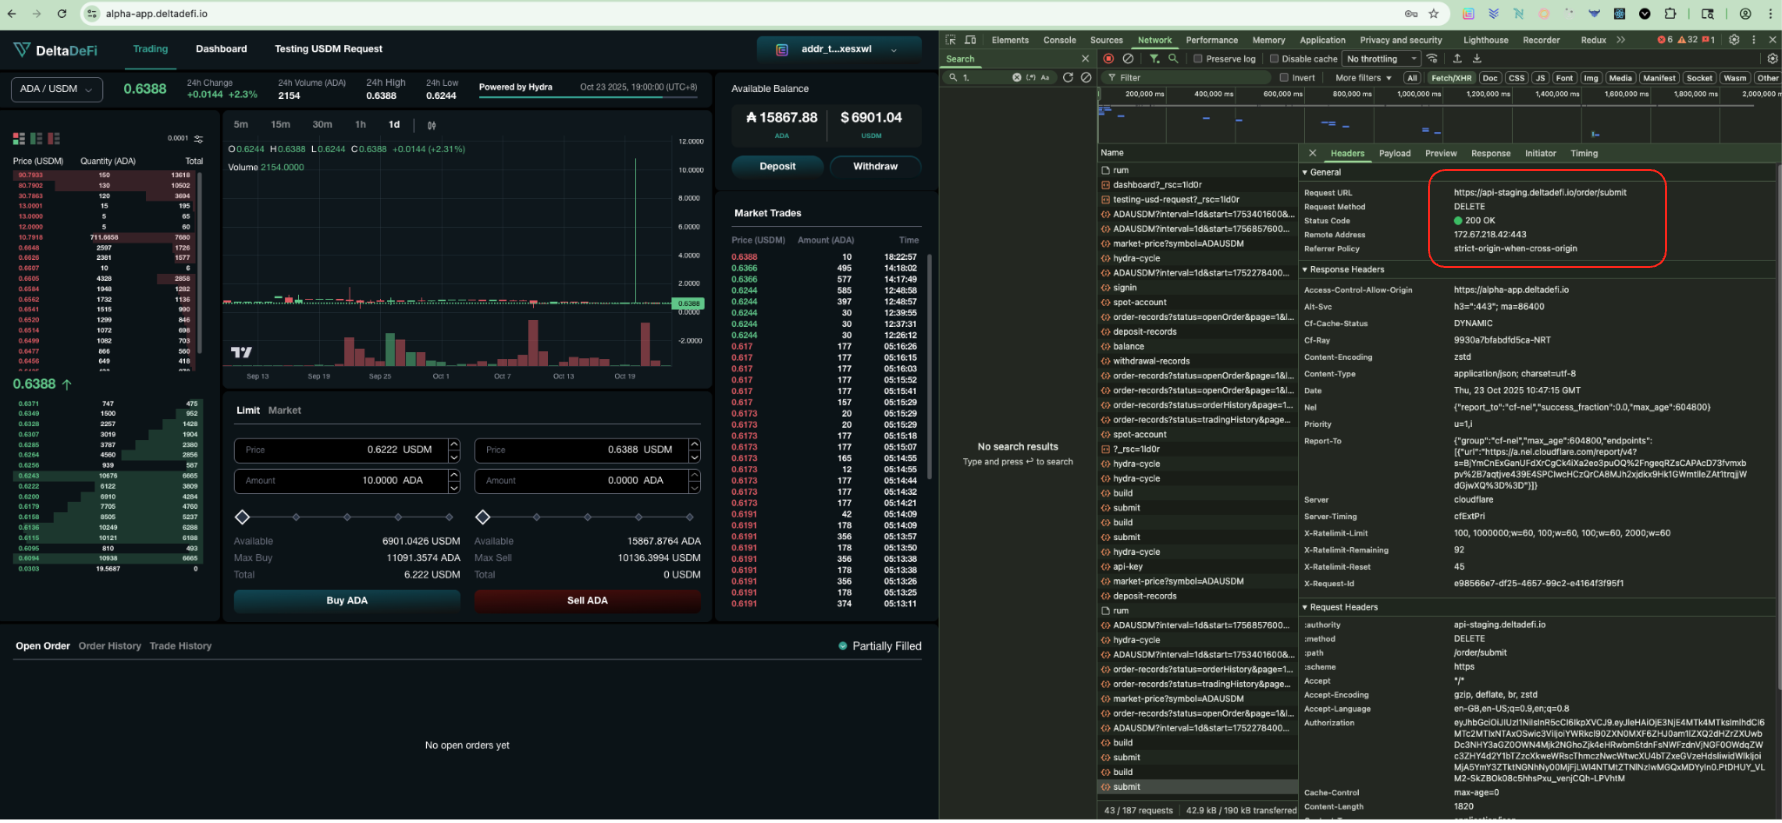Open the No throttling dropdown
1782x823 pixels.
point(1382,59)
